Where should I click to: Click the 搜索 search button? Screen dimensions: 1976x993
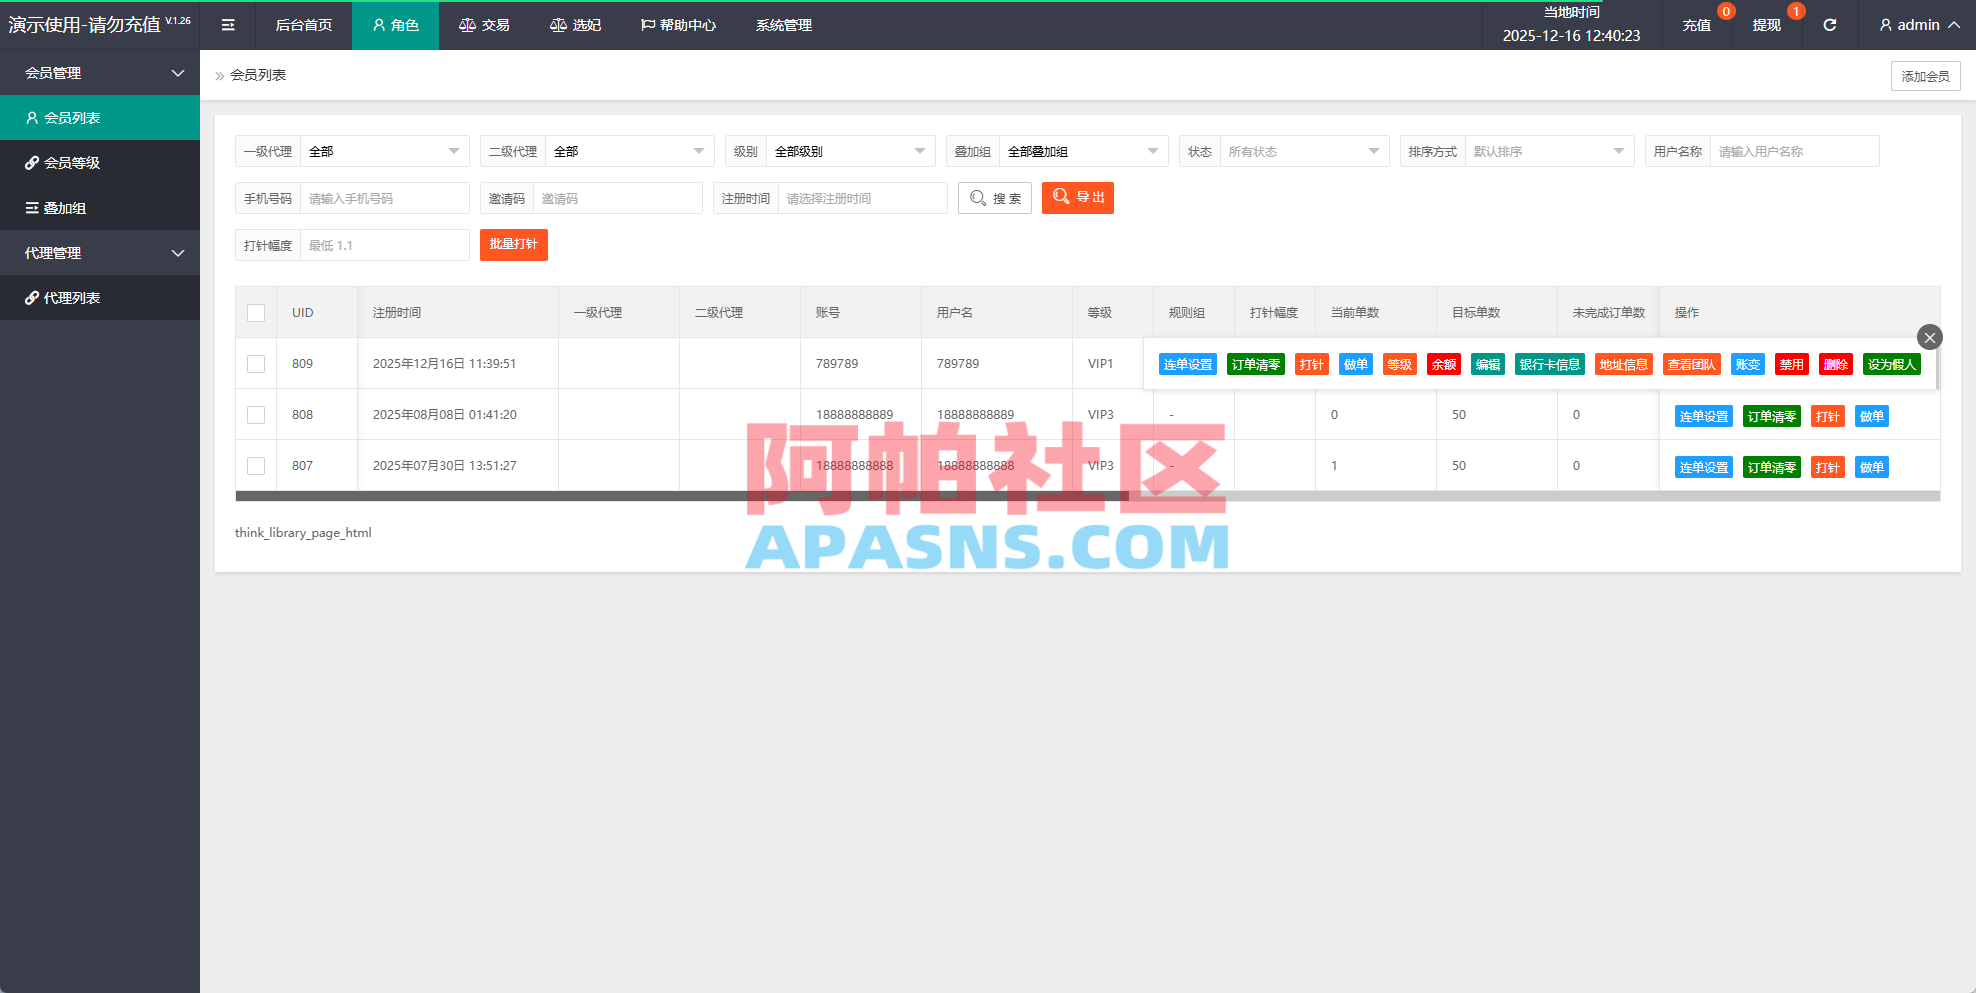click(995, 198)
